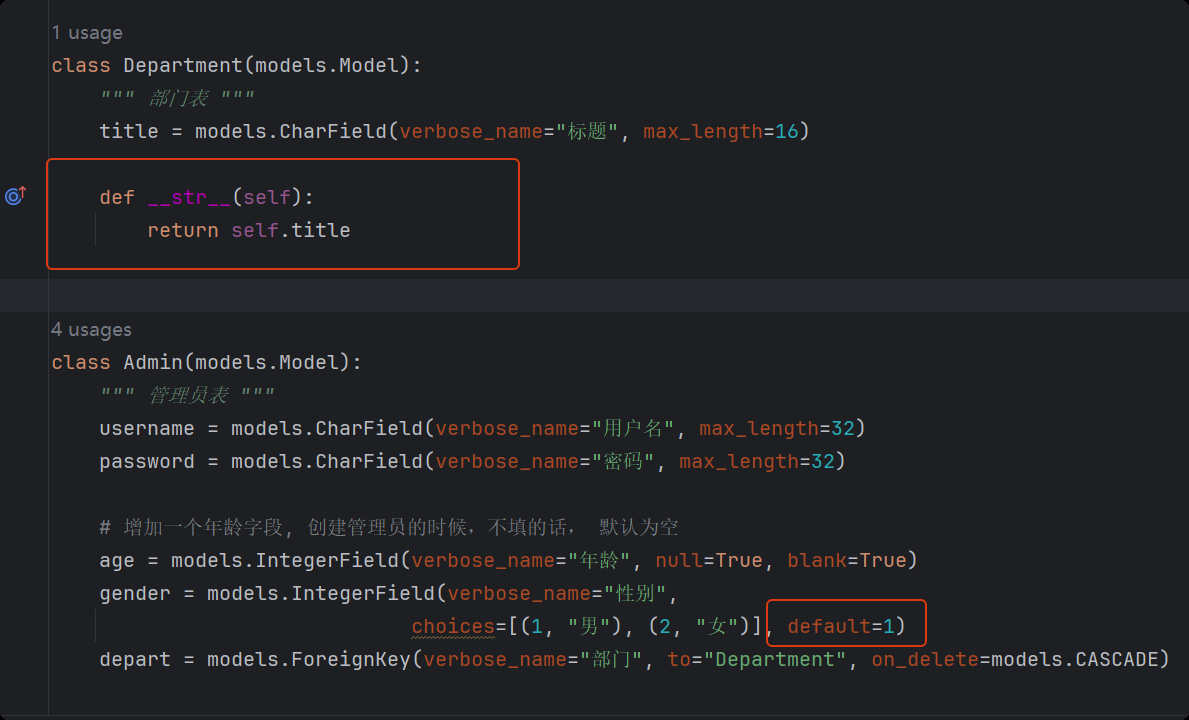Click the Department class name
The image size is (1189, 720).
pyautogui.click(x=182, y=66)
